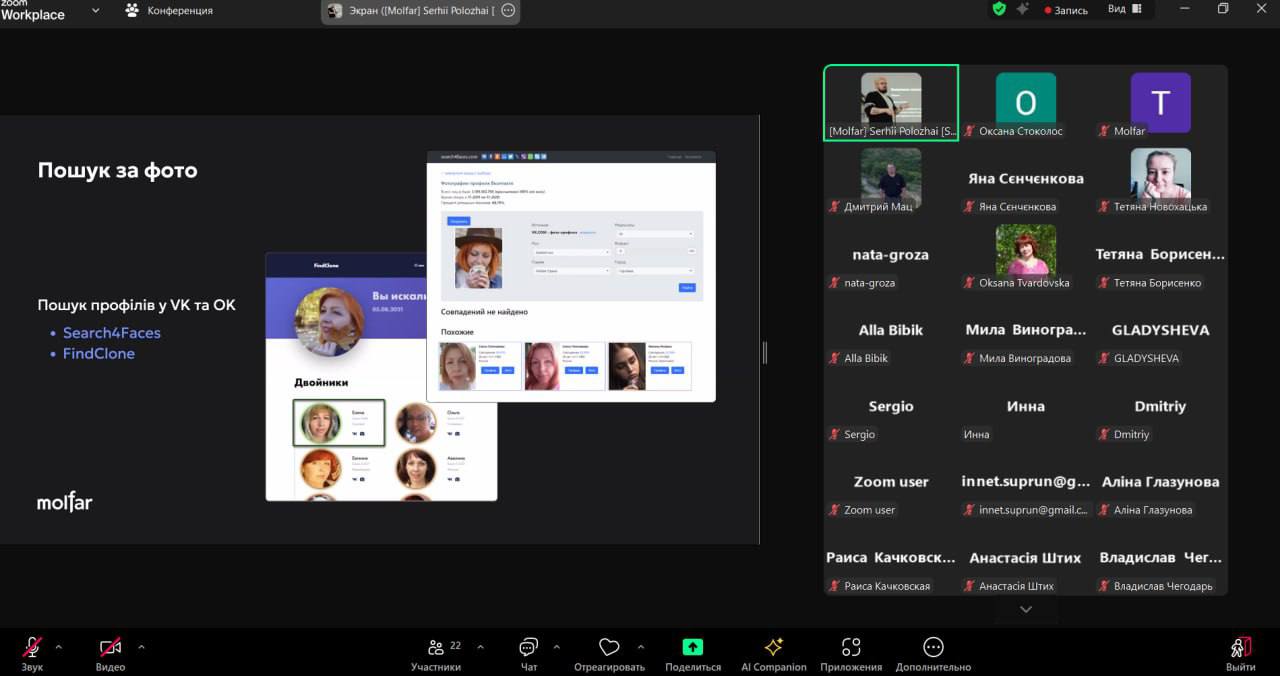
Task: Expand the arrow next to Отреагировать
Action: pos(640,647)
